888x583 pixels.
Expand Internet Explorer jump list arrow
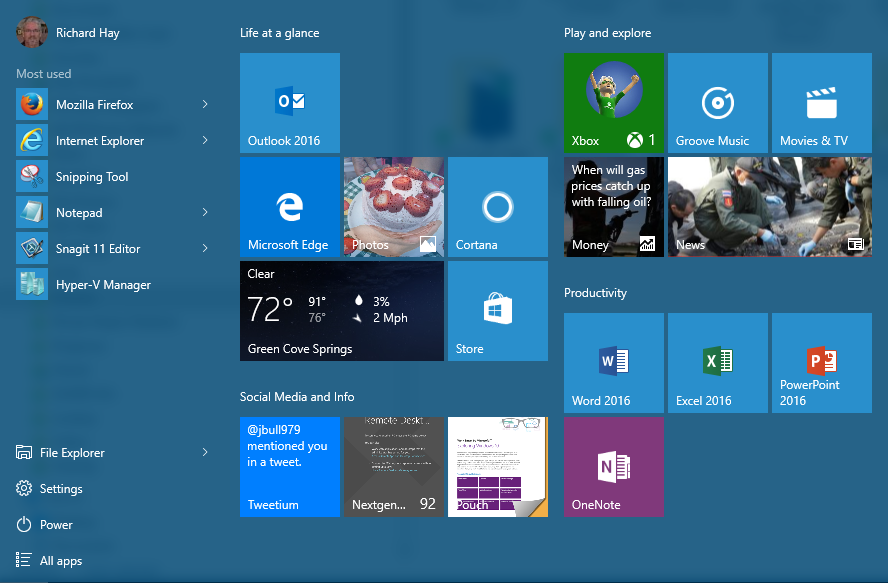(x=205, y=141)
